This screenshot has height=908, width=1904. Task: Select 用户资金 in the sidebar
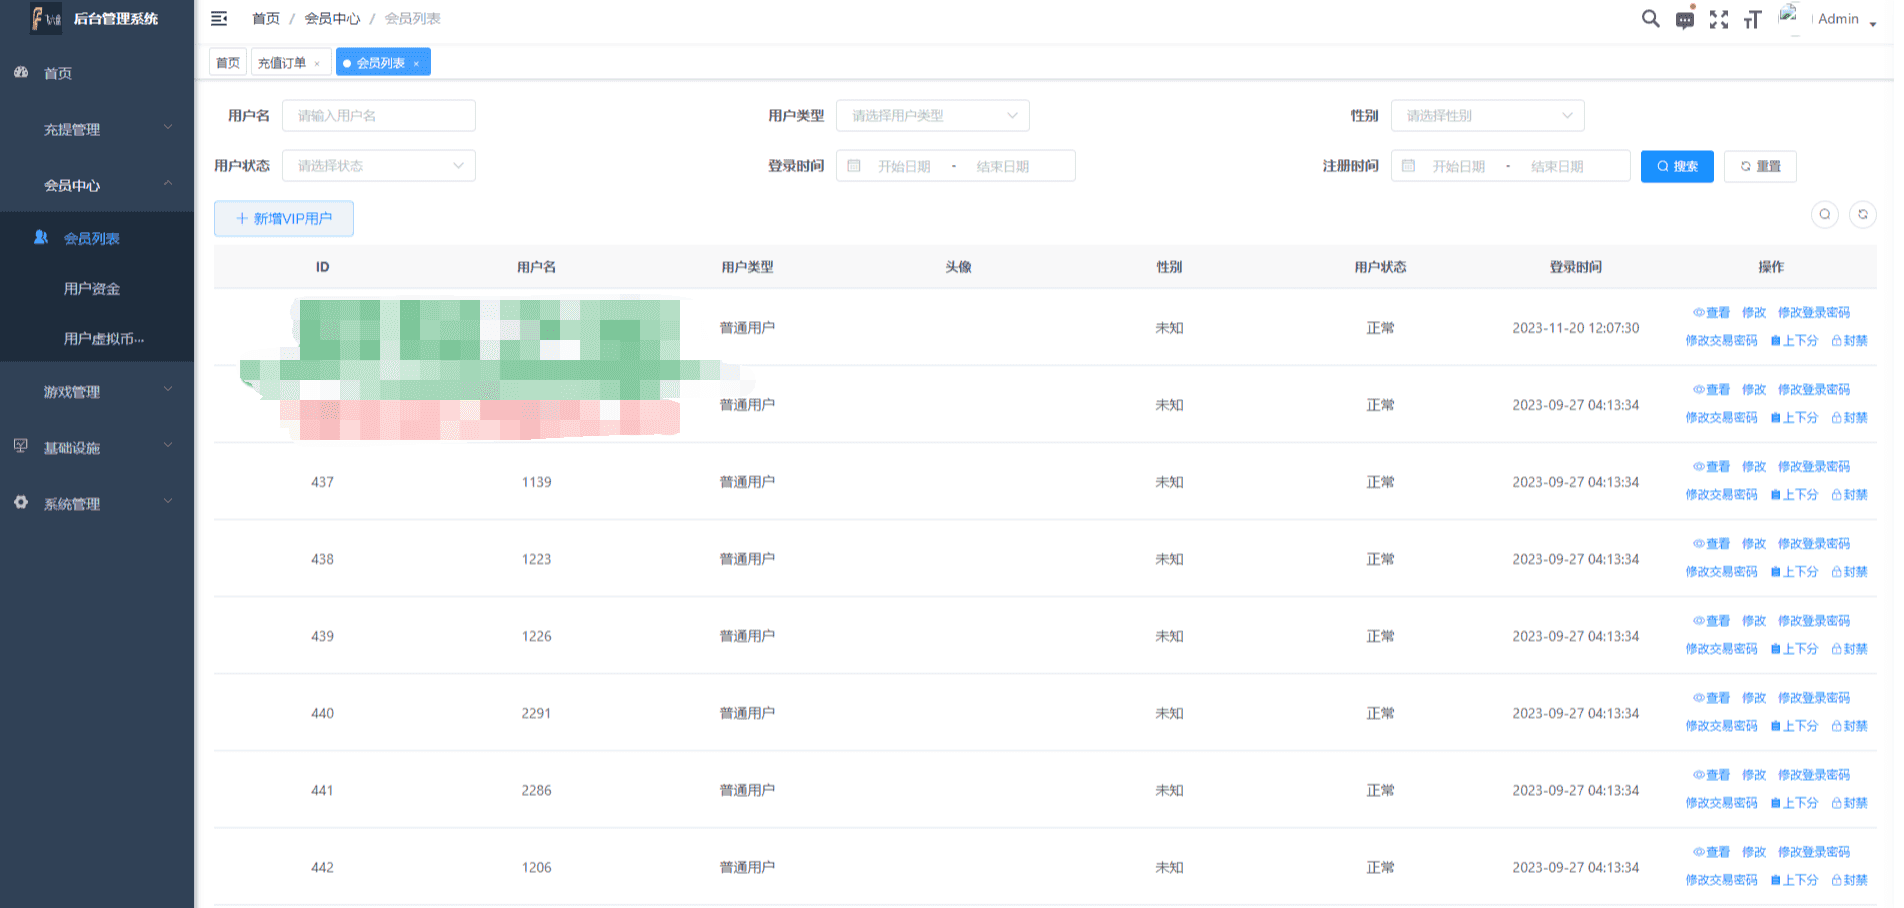[x=92, y=289]
